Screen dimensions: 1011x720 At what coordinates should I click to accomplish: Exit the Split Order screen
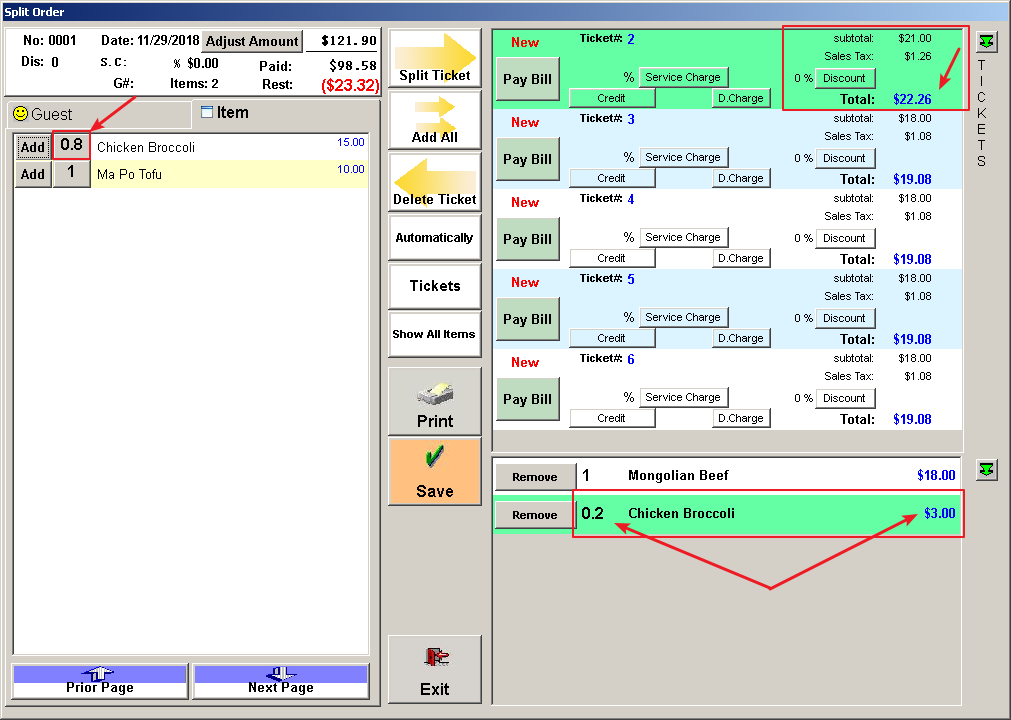click(x=434, y=670)
